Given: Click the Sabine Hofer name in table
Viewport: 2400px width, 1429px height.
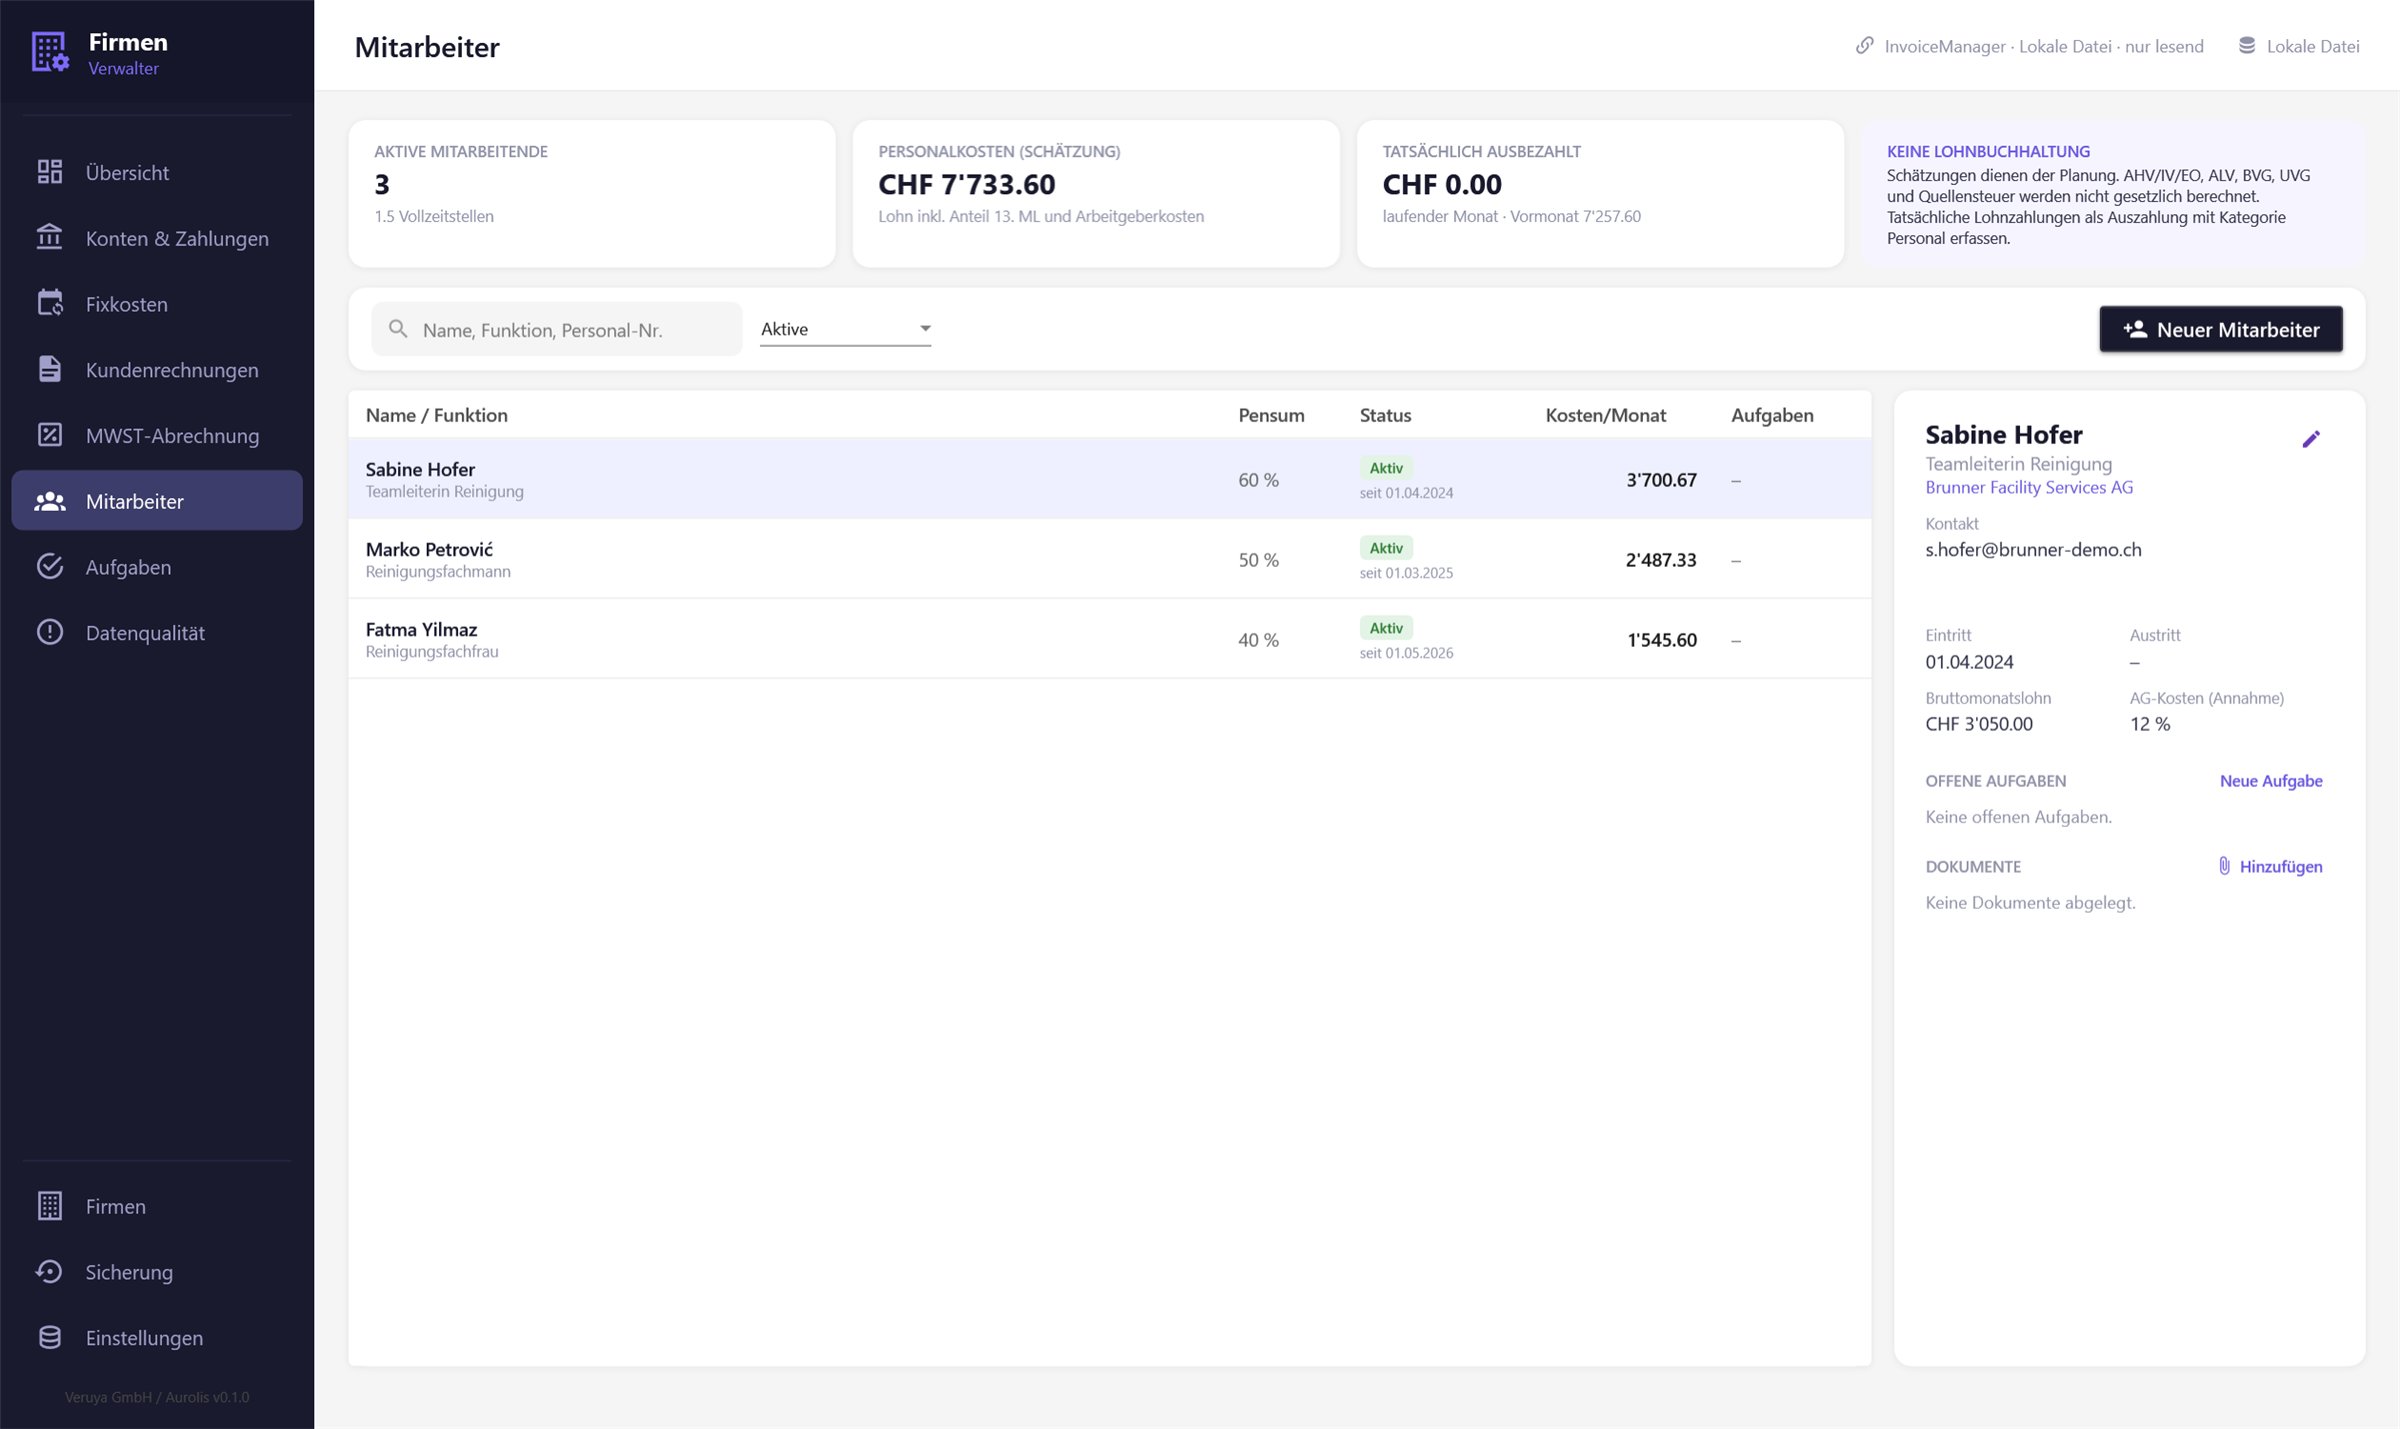Looking at the screenshot, I should click(x=420, y=469).
